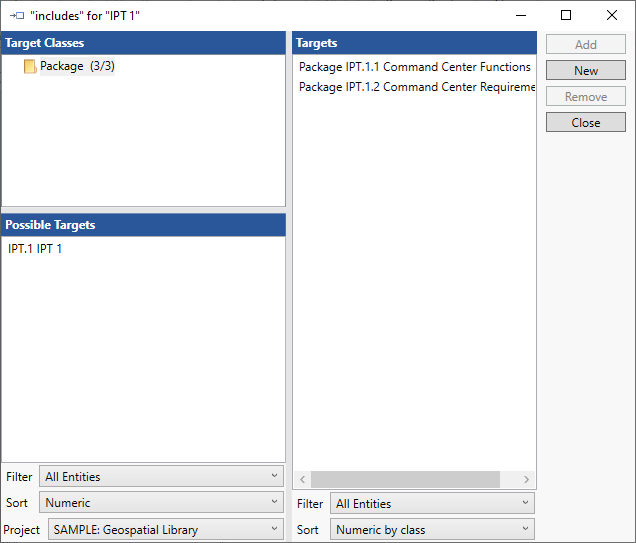The height and width of the screenshot is (543, 636).
Task: Click the Package folder icon
Action: click(x=30, y=67)
